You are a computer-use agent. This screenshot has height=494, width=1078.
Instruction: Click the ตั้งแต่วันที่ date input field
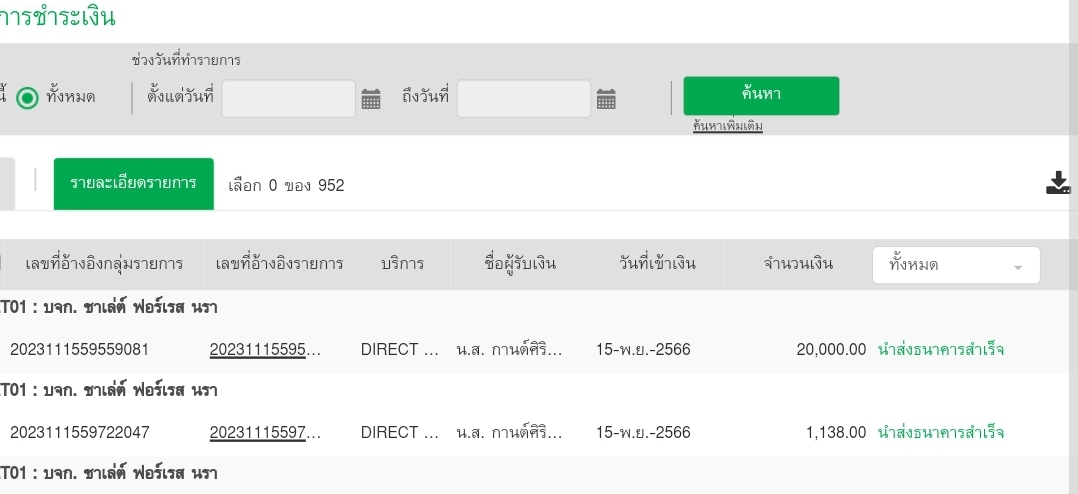[288, 99]
